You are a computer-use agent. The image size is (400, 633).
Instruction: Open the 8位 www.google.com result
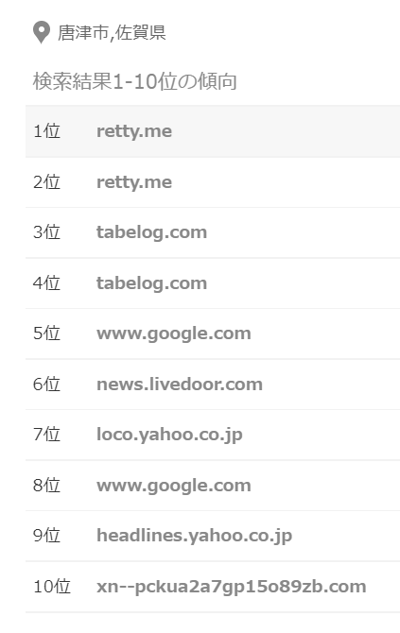pos(213,485)
